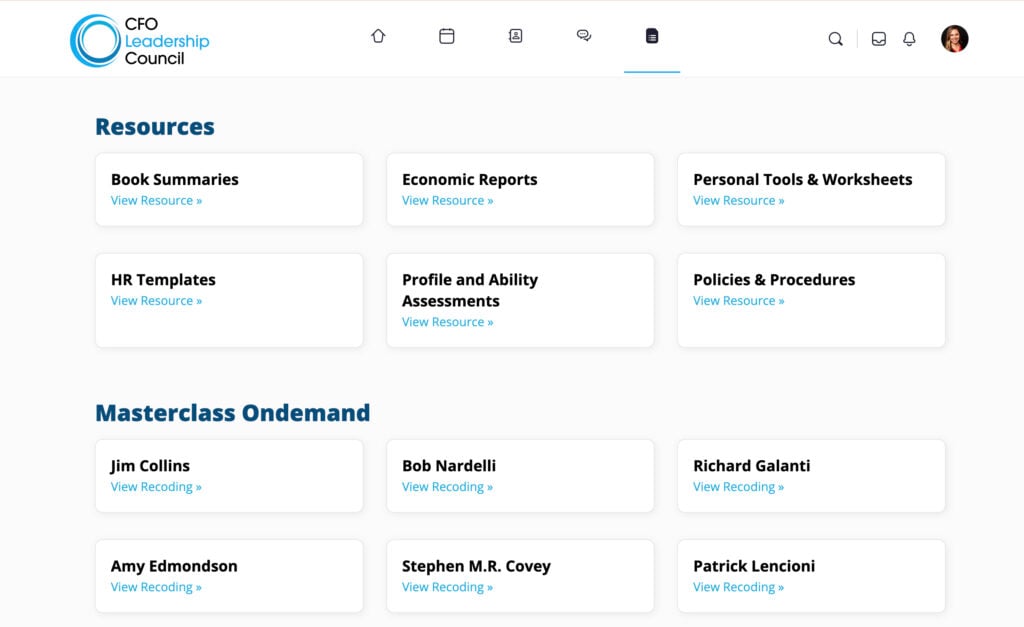Image resolution: width=1024 pixels, height=627 pixels.
Task: Click the search magnifier icon
Action: pyautogui.click(x=835, y=39)
